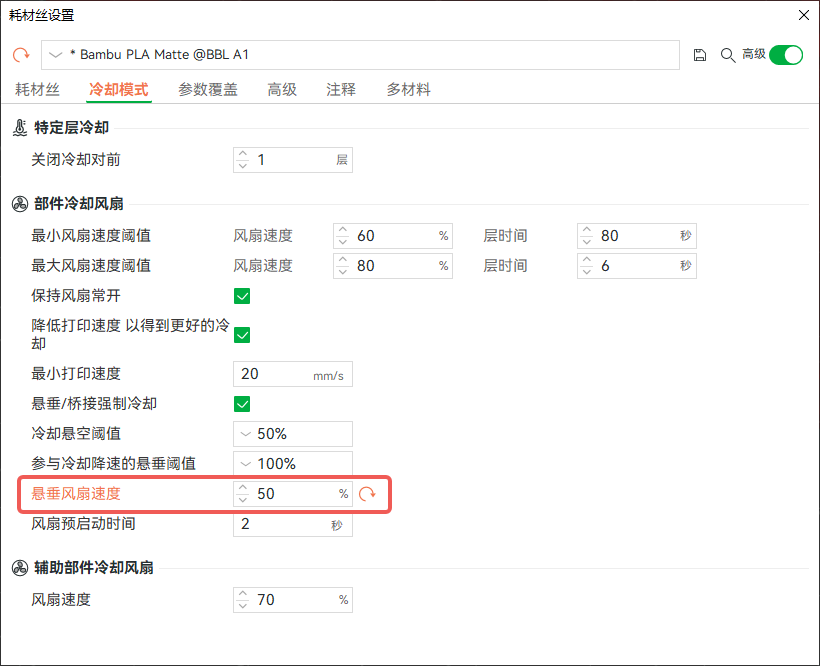Screen dimensions: 820x666
Task: Click the 参与冷却降速的悬垂阈值 label
Action: [x=113, y=464]
